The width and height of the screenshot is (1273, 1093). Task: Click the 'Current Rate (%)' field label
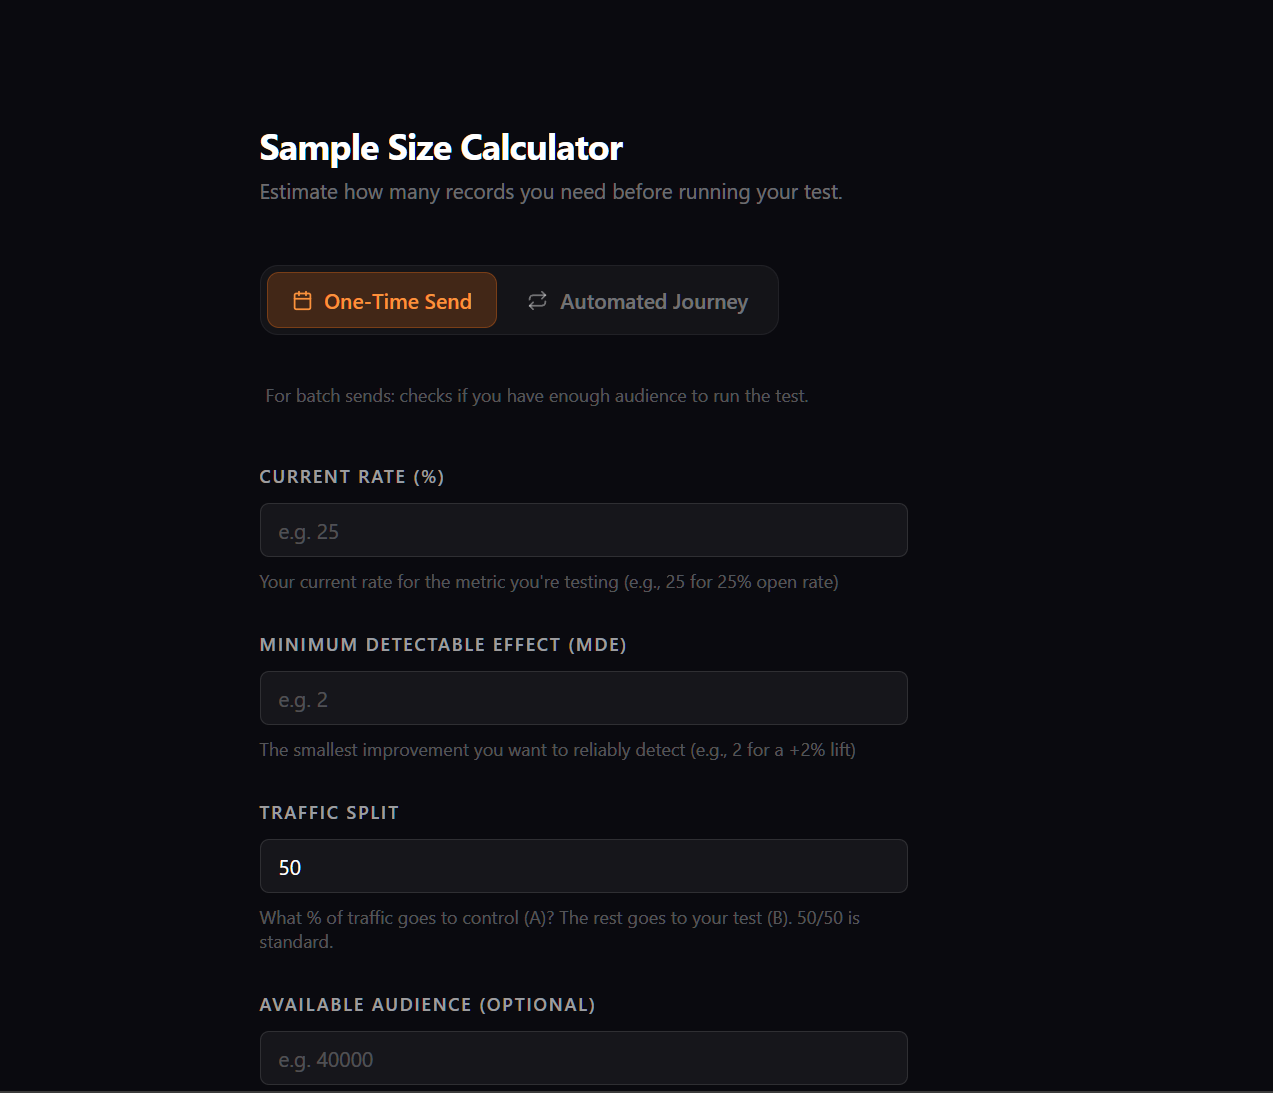click(x=352, y=477)
